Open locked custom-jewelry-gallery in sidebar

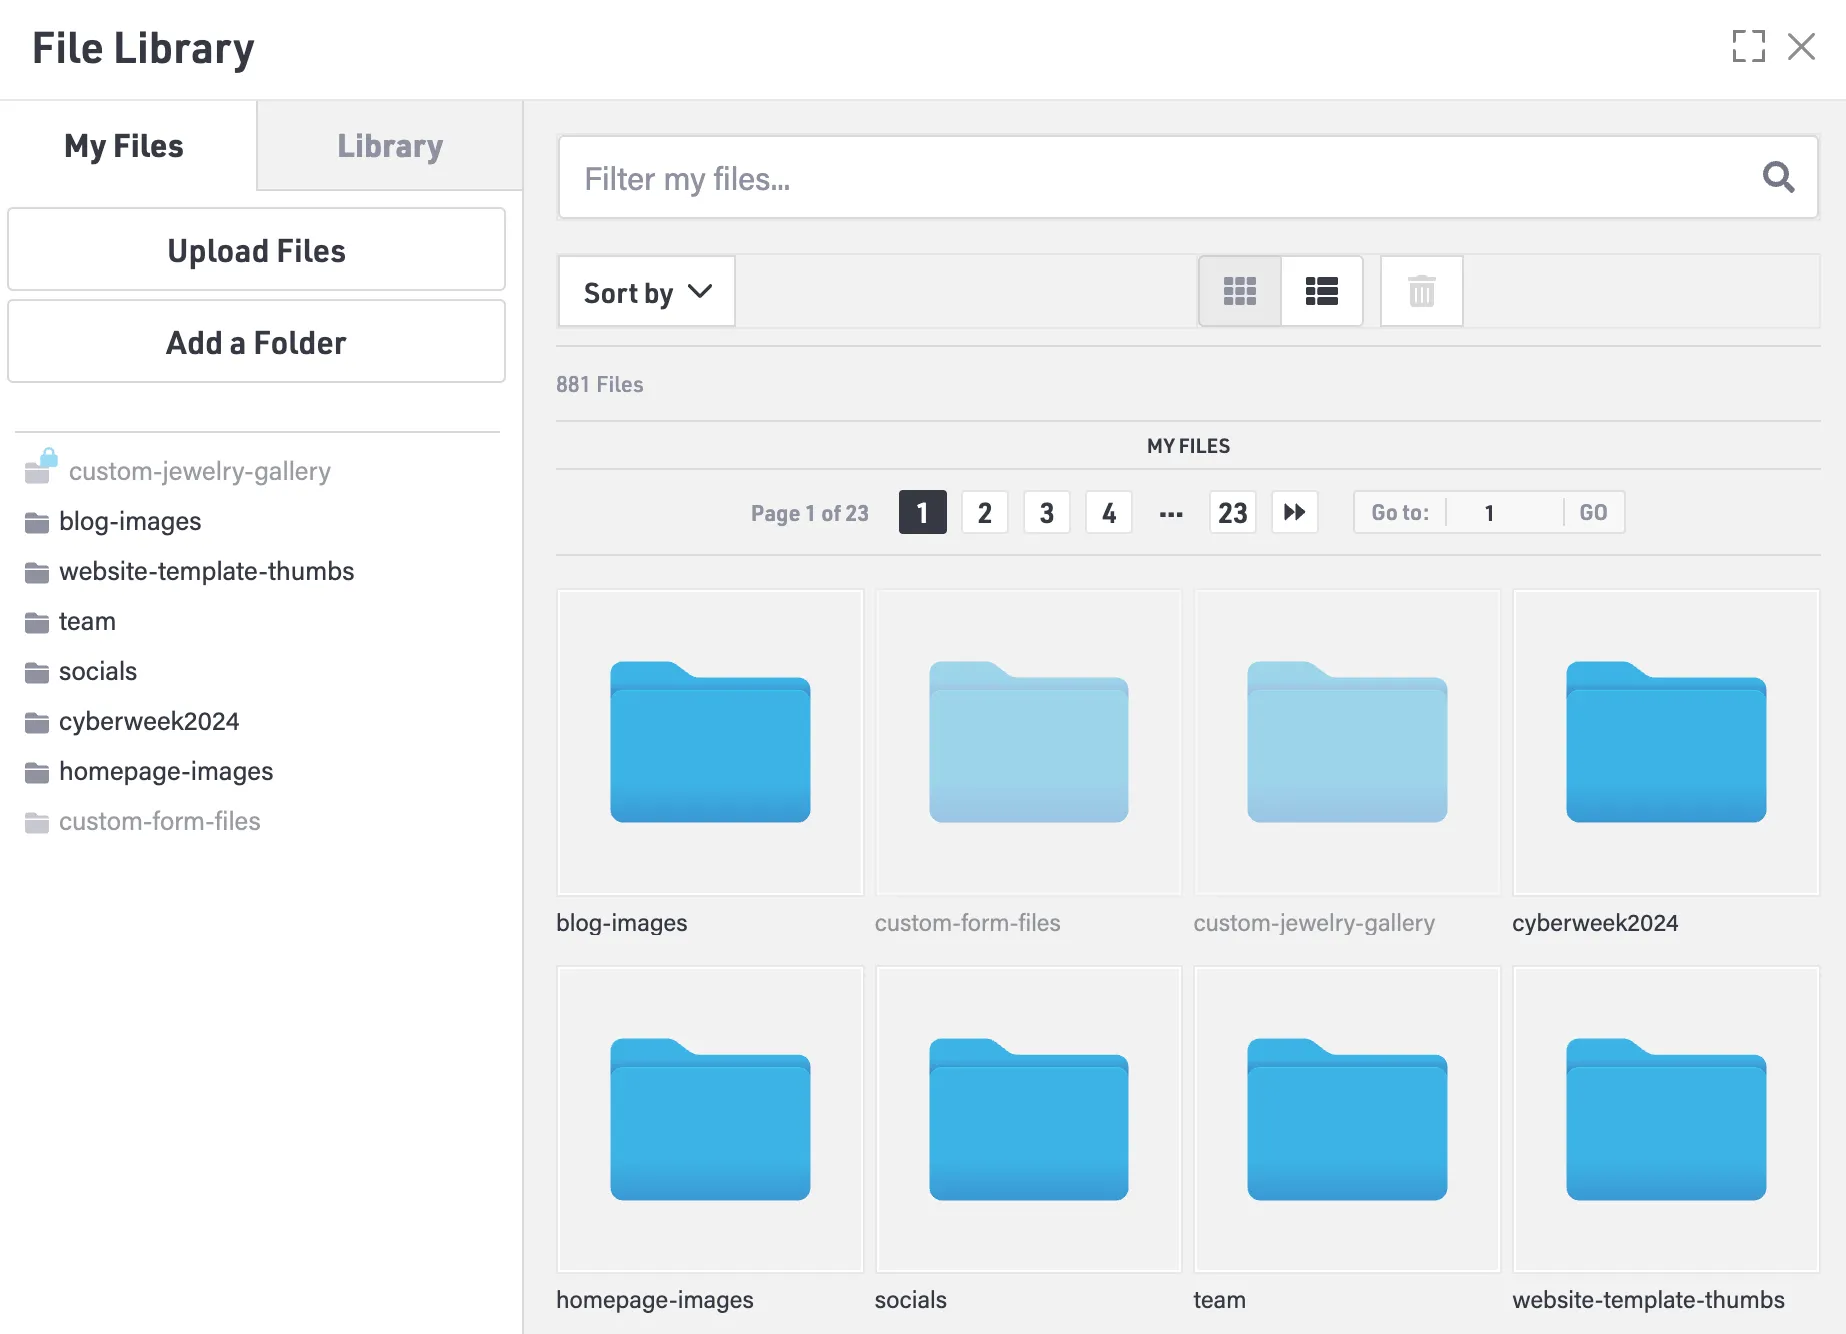(199, 471)
